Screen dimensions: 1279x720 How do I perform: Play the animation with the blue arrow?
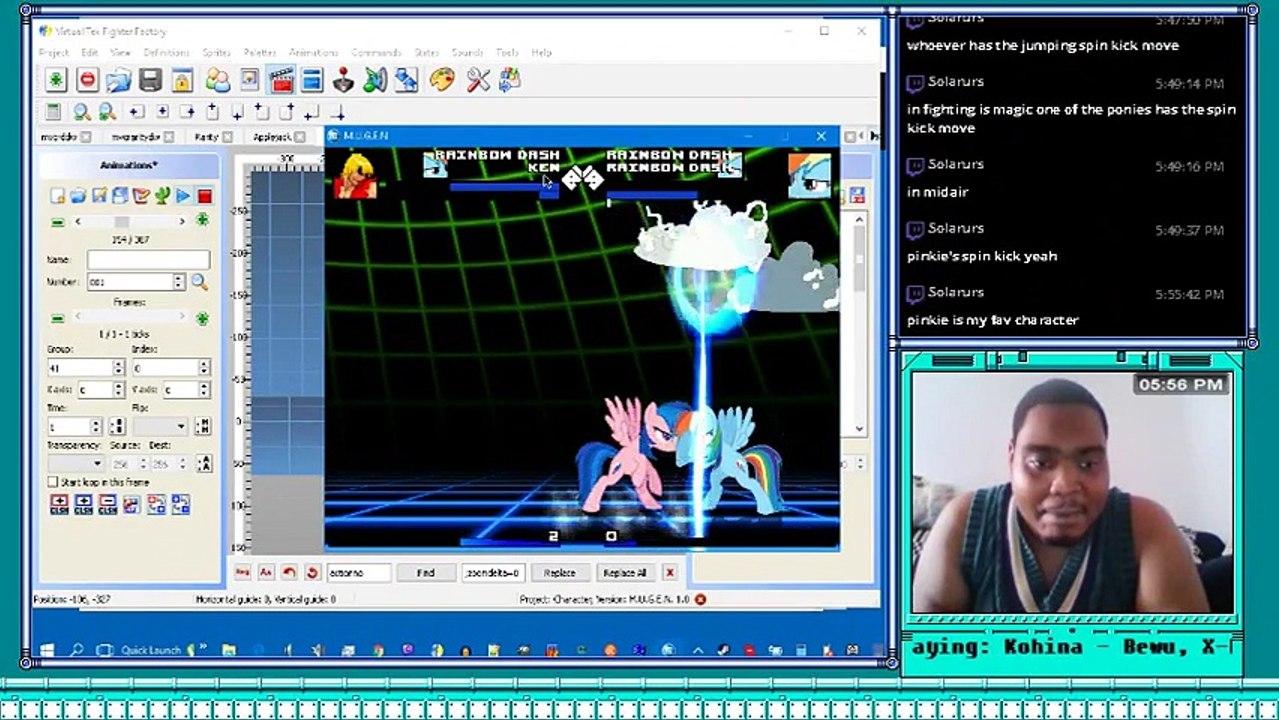183,196
